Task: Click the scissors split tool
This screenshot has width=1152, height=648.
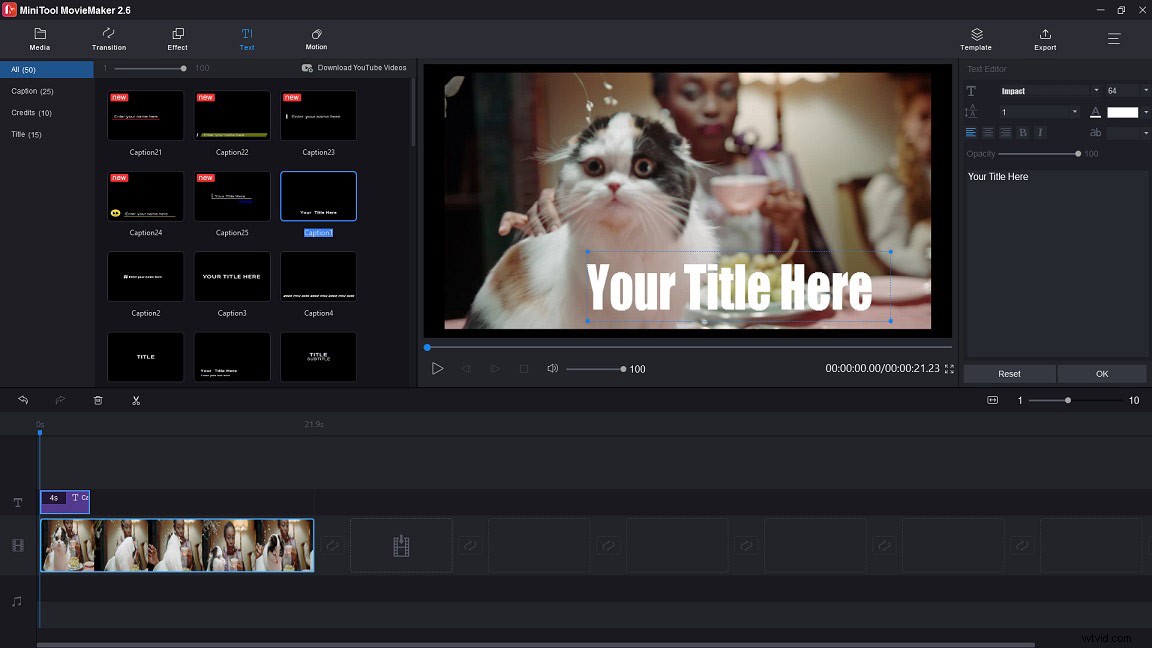Action: (x=136, y=400)
